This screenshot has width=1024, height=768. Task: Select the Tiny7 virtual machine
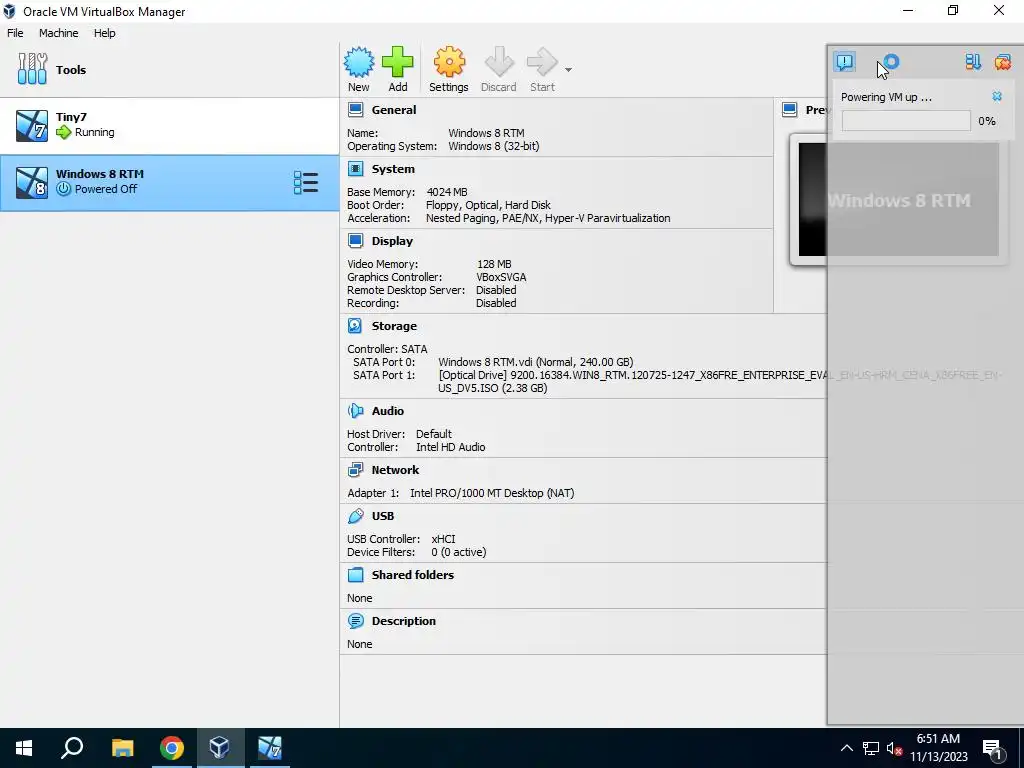tap(170, 126)
